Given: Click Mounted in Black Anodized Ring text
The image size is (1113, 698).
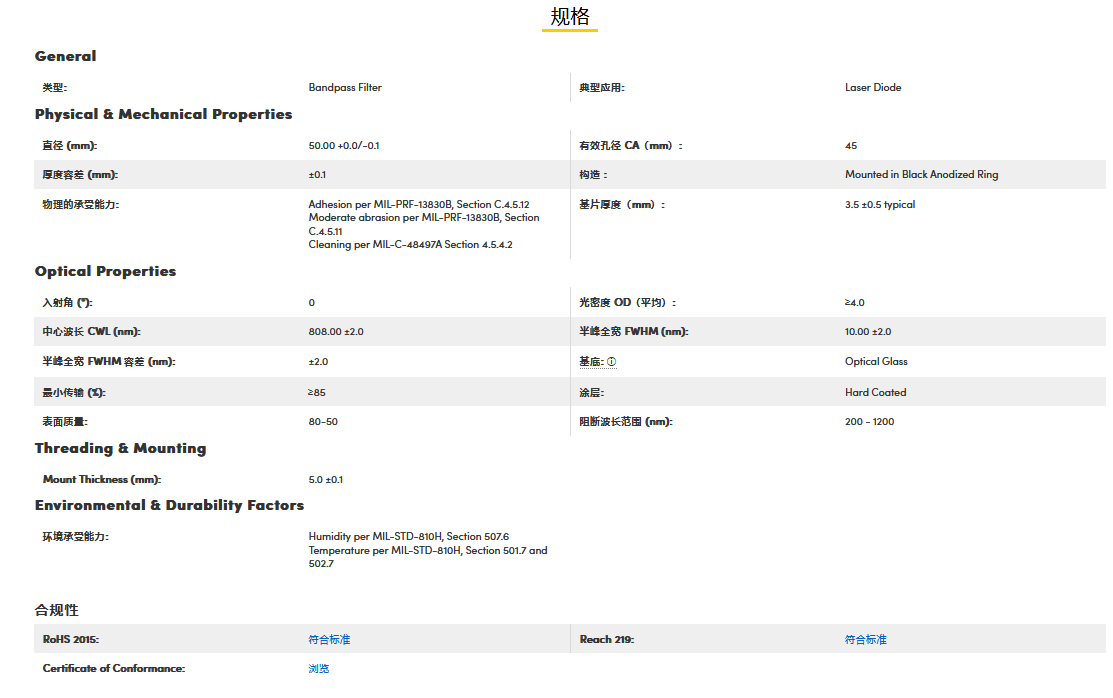Looking at the screenshot, I should tap(921, 175).
